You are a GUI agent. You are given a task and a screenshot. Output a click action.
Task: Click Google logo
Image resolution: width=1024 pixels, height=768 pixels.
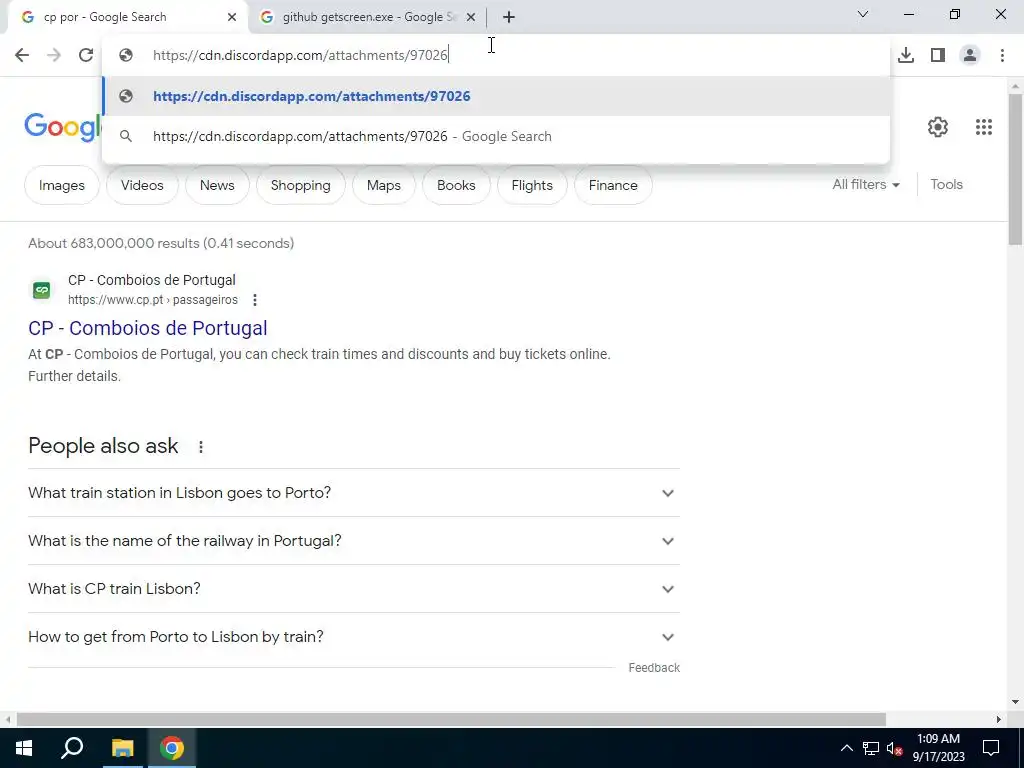click(63, 127)
